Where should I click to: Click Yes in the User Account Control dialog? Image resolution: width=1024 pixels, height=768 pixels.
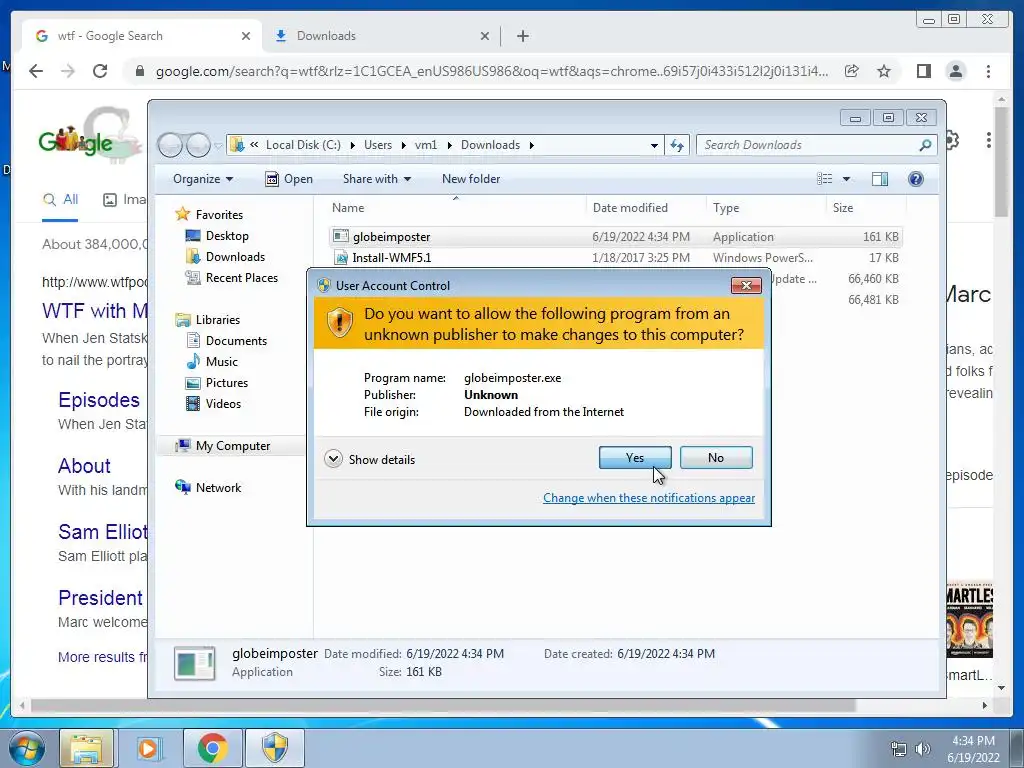635,458
